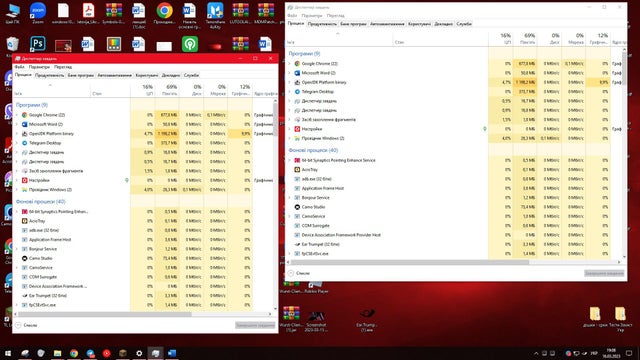
Task: Open Google Chrome desktop shortcut
Action: click(164, 13)
